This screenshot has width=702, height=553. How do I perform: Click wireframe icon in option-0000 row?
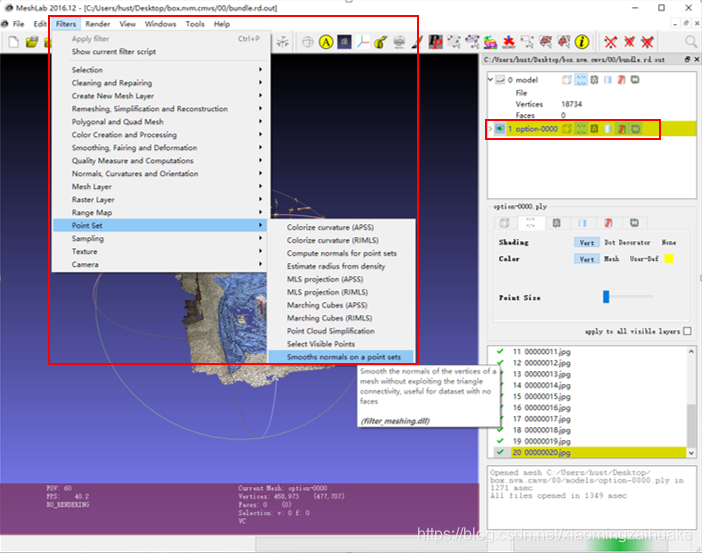pos(594,129)
